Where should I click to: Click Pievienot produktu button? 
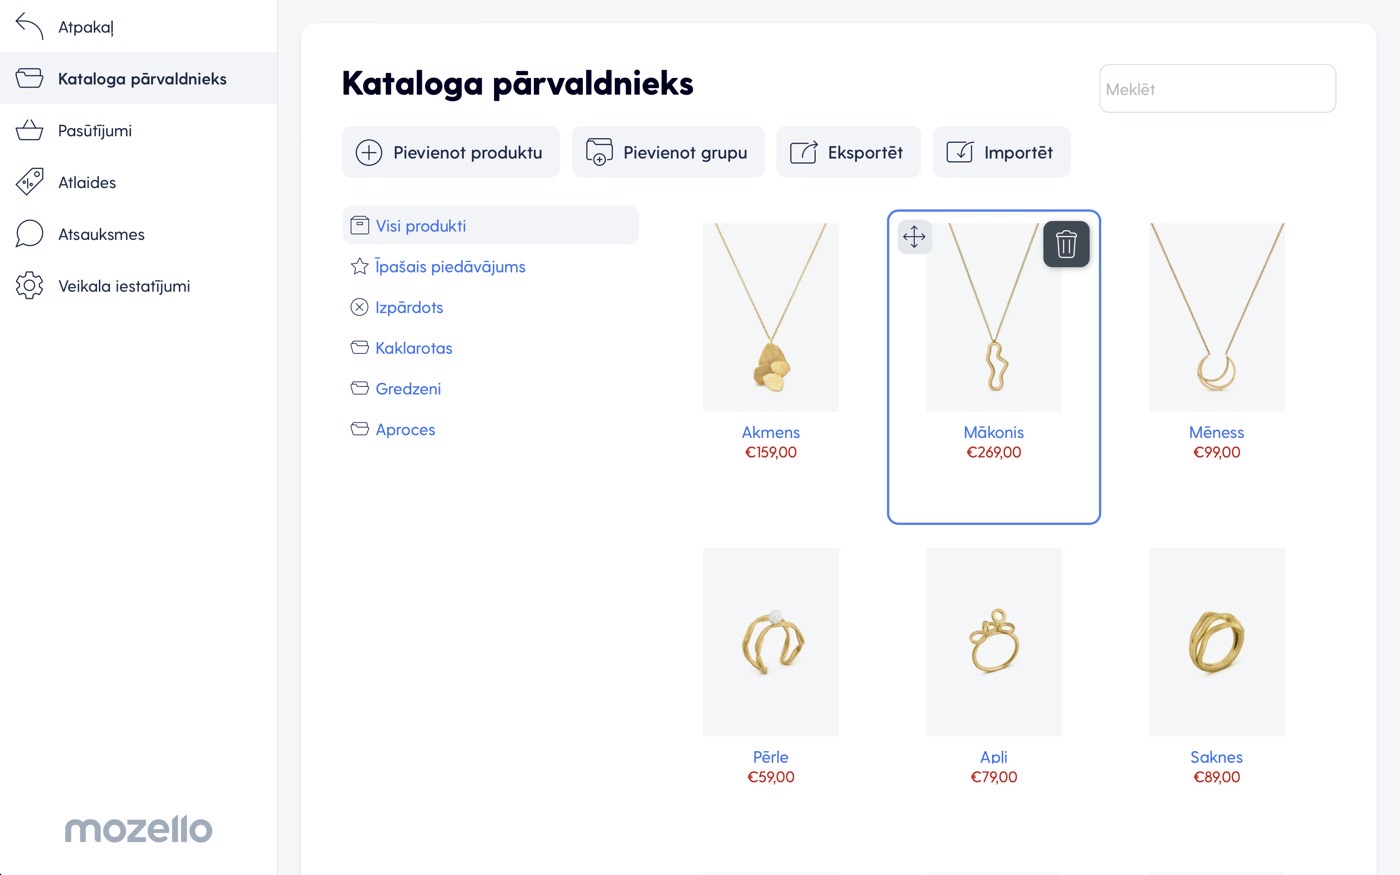pos(451,152)
